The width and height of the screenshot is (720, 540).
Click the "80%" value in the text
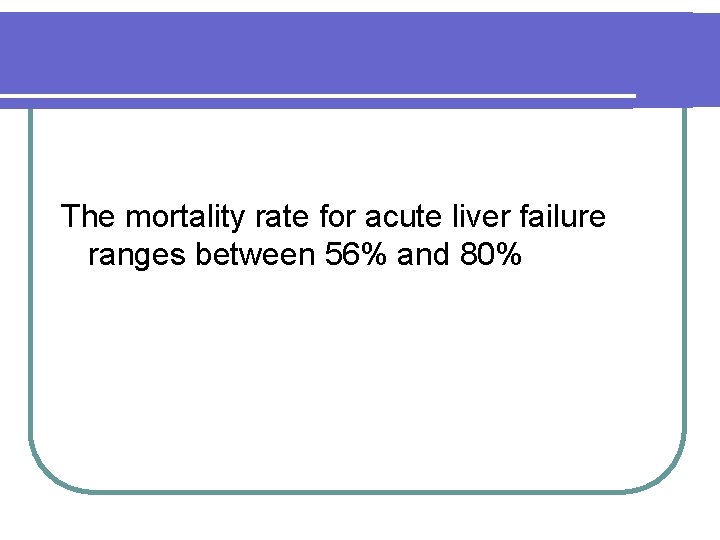[x=490, y=256]
